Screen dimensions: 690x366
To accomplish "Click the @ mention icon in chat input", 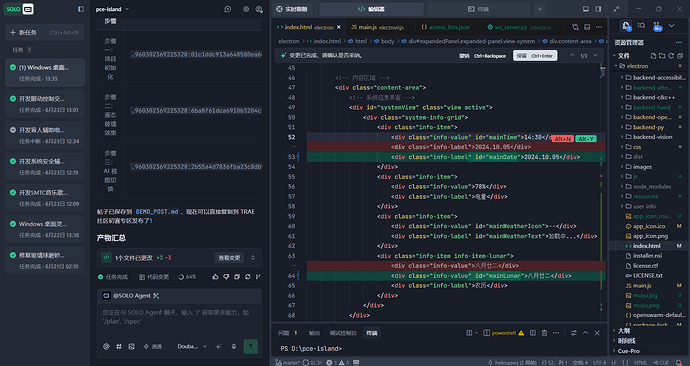I will [106, 346].
